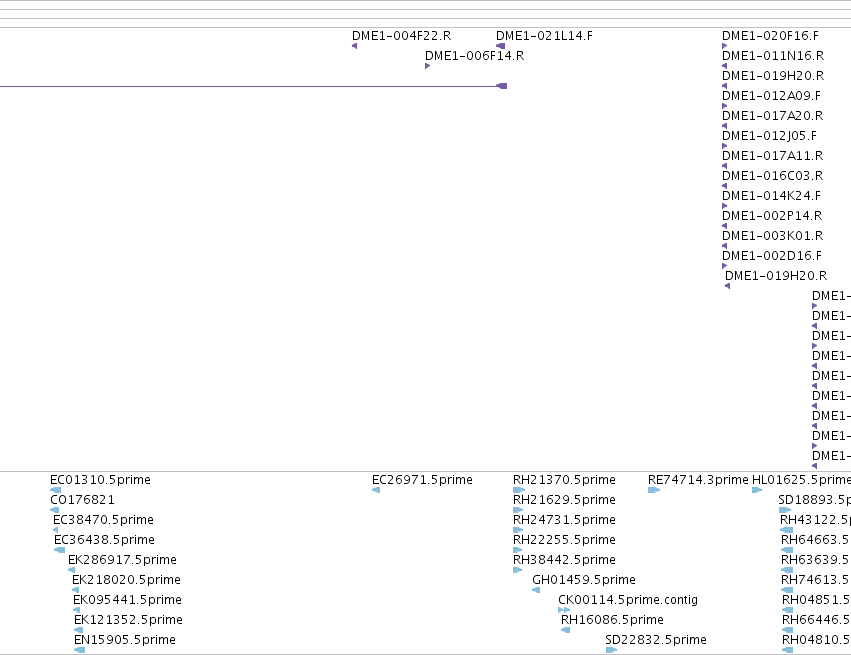Select the HL01625.5prime label
The height and width of the screenshot is (655, 851).
pyautogui.click(x=801, y=480)
